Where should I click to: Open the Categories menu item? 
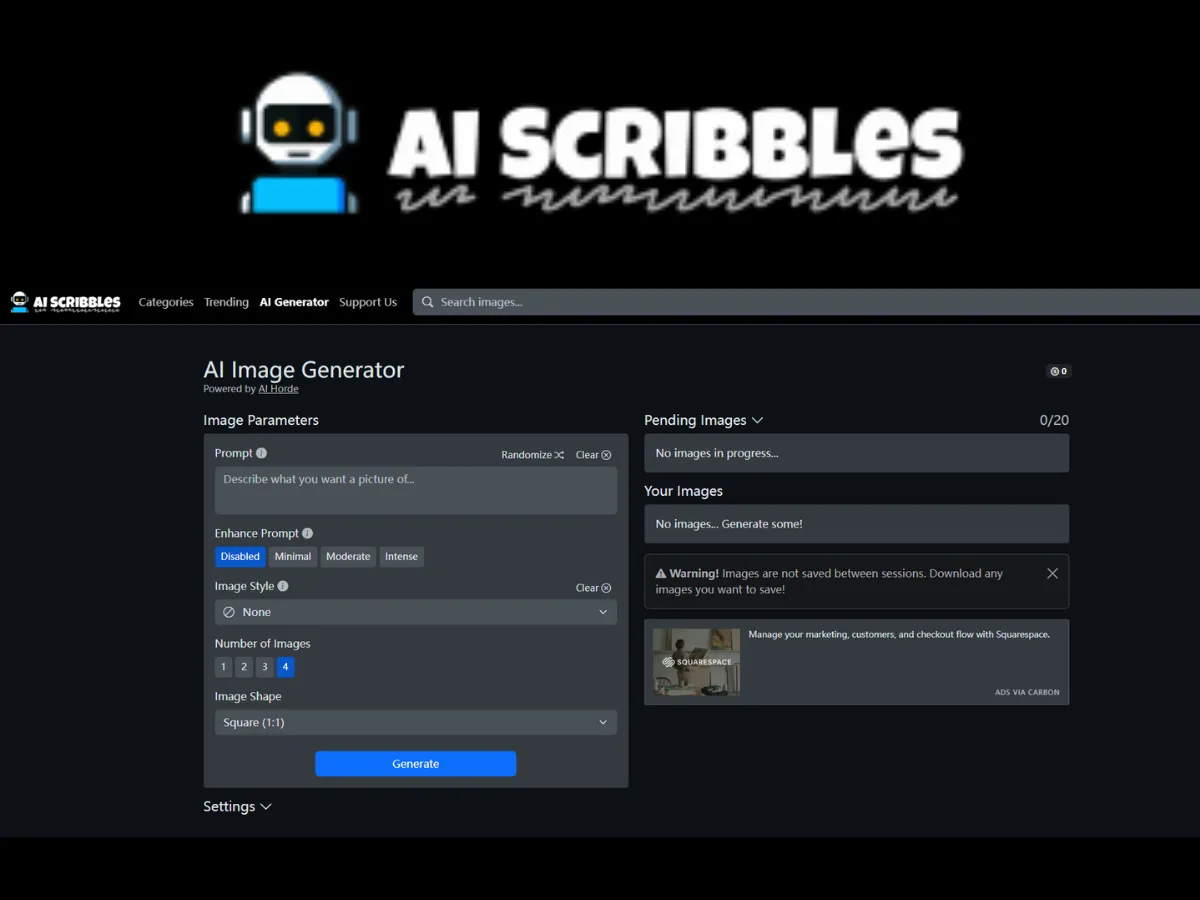(x=166, y=302)
